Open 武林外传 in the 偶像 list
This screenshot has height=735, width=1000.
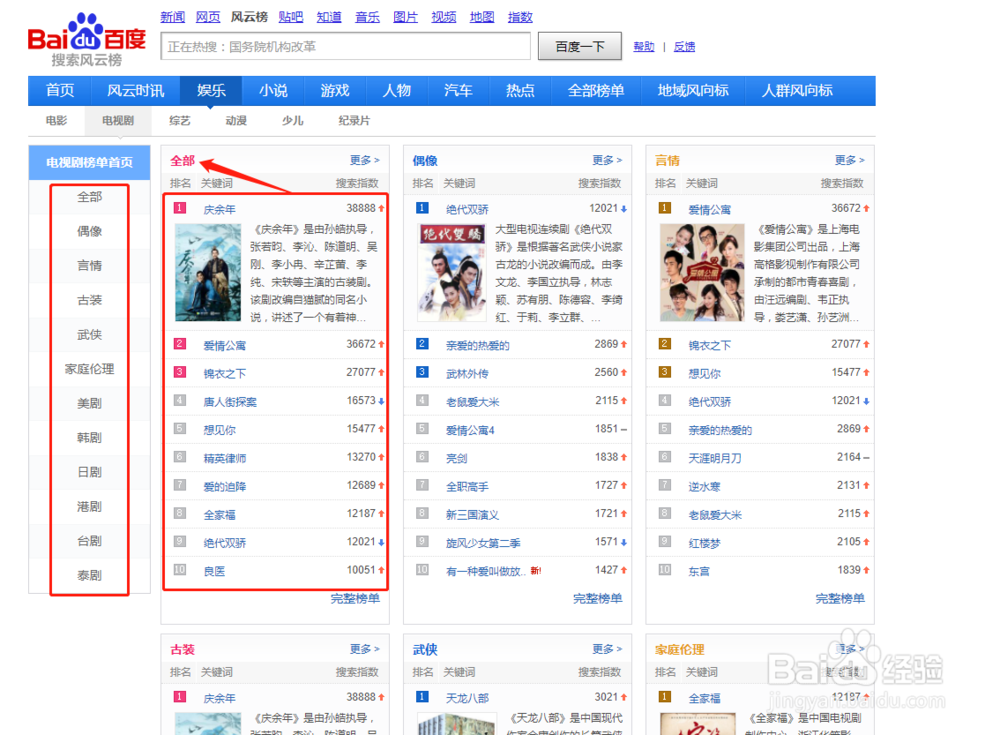pos(467,374)
